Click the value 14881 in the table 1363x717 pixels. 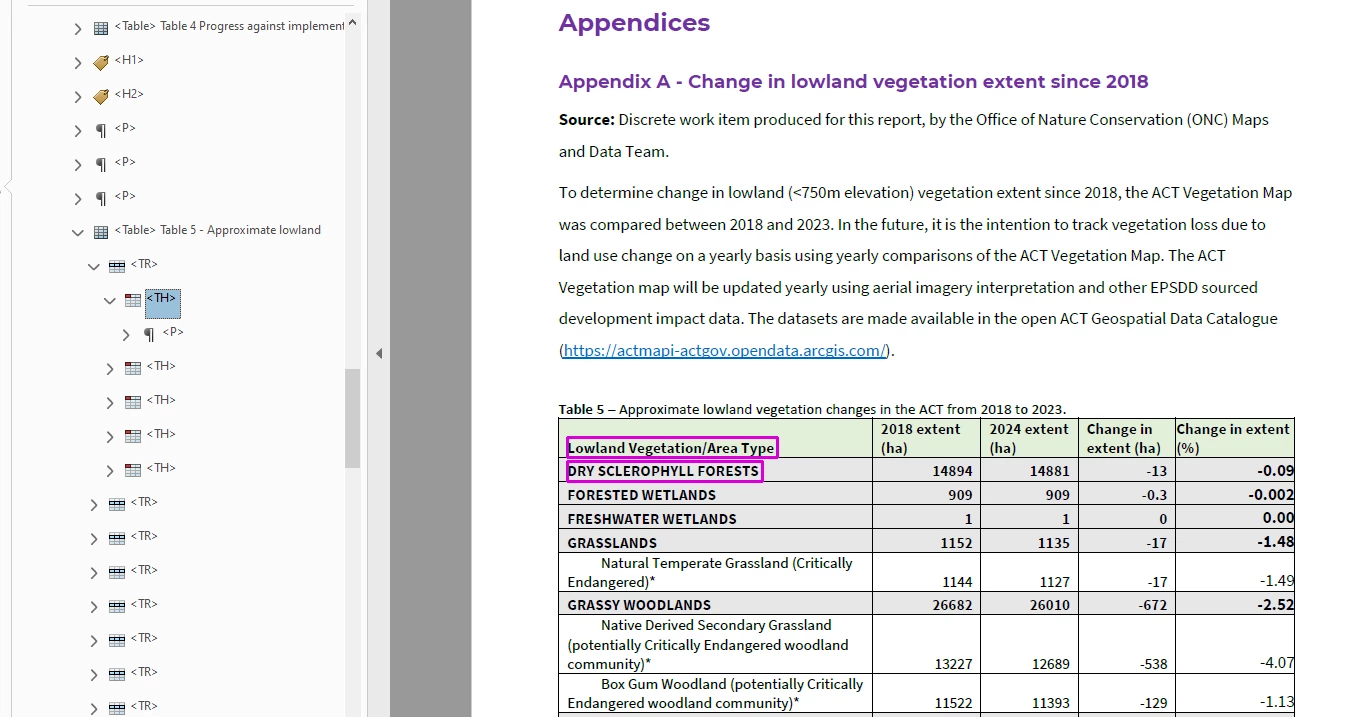1048,471
